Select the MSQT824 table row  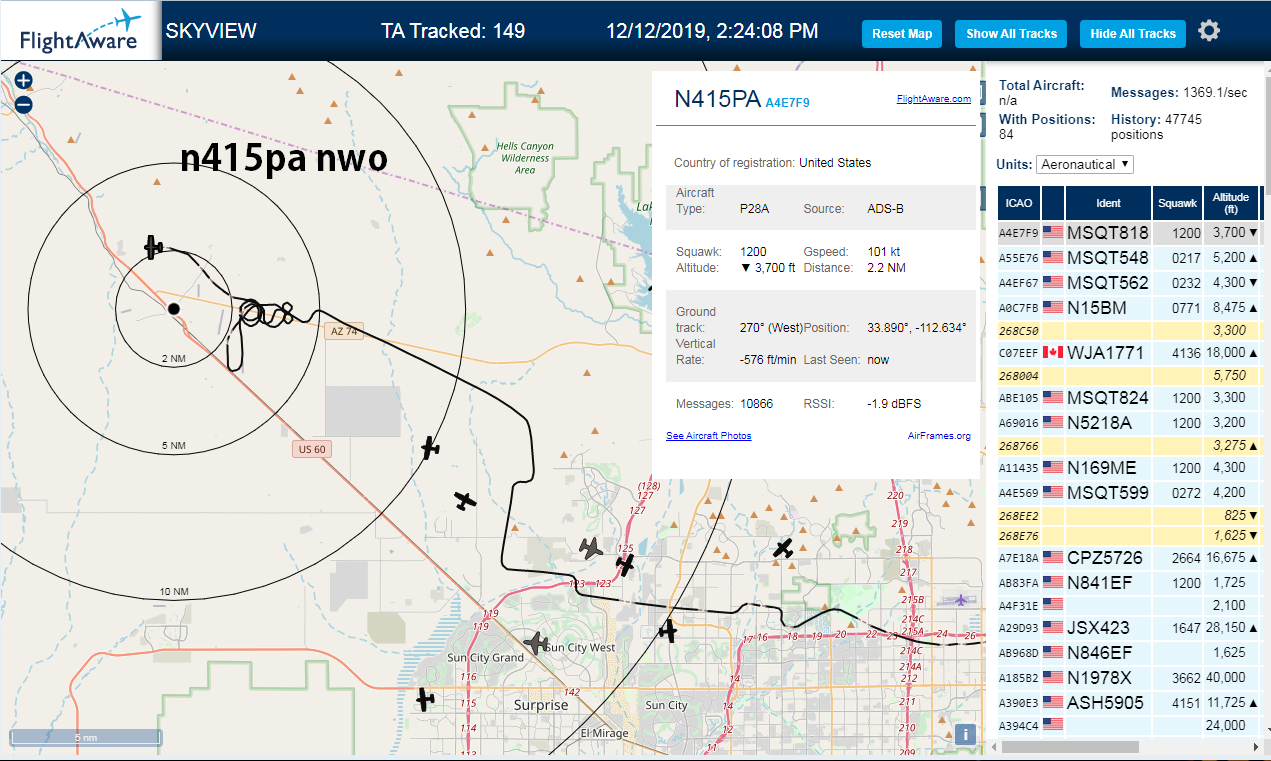click(1129, 398)
